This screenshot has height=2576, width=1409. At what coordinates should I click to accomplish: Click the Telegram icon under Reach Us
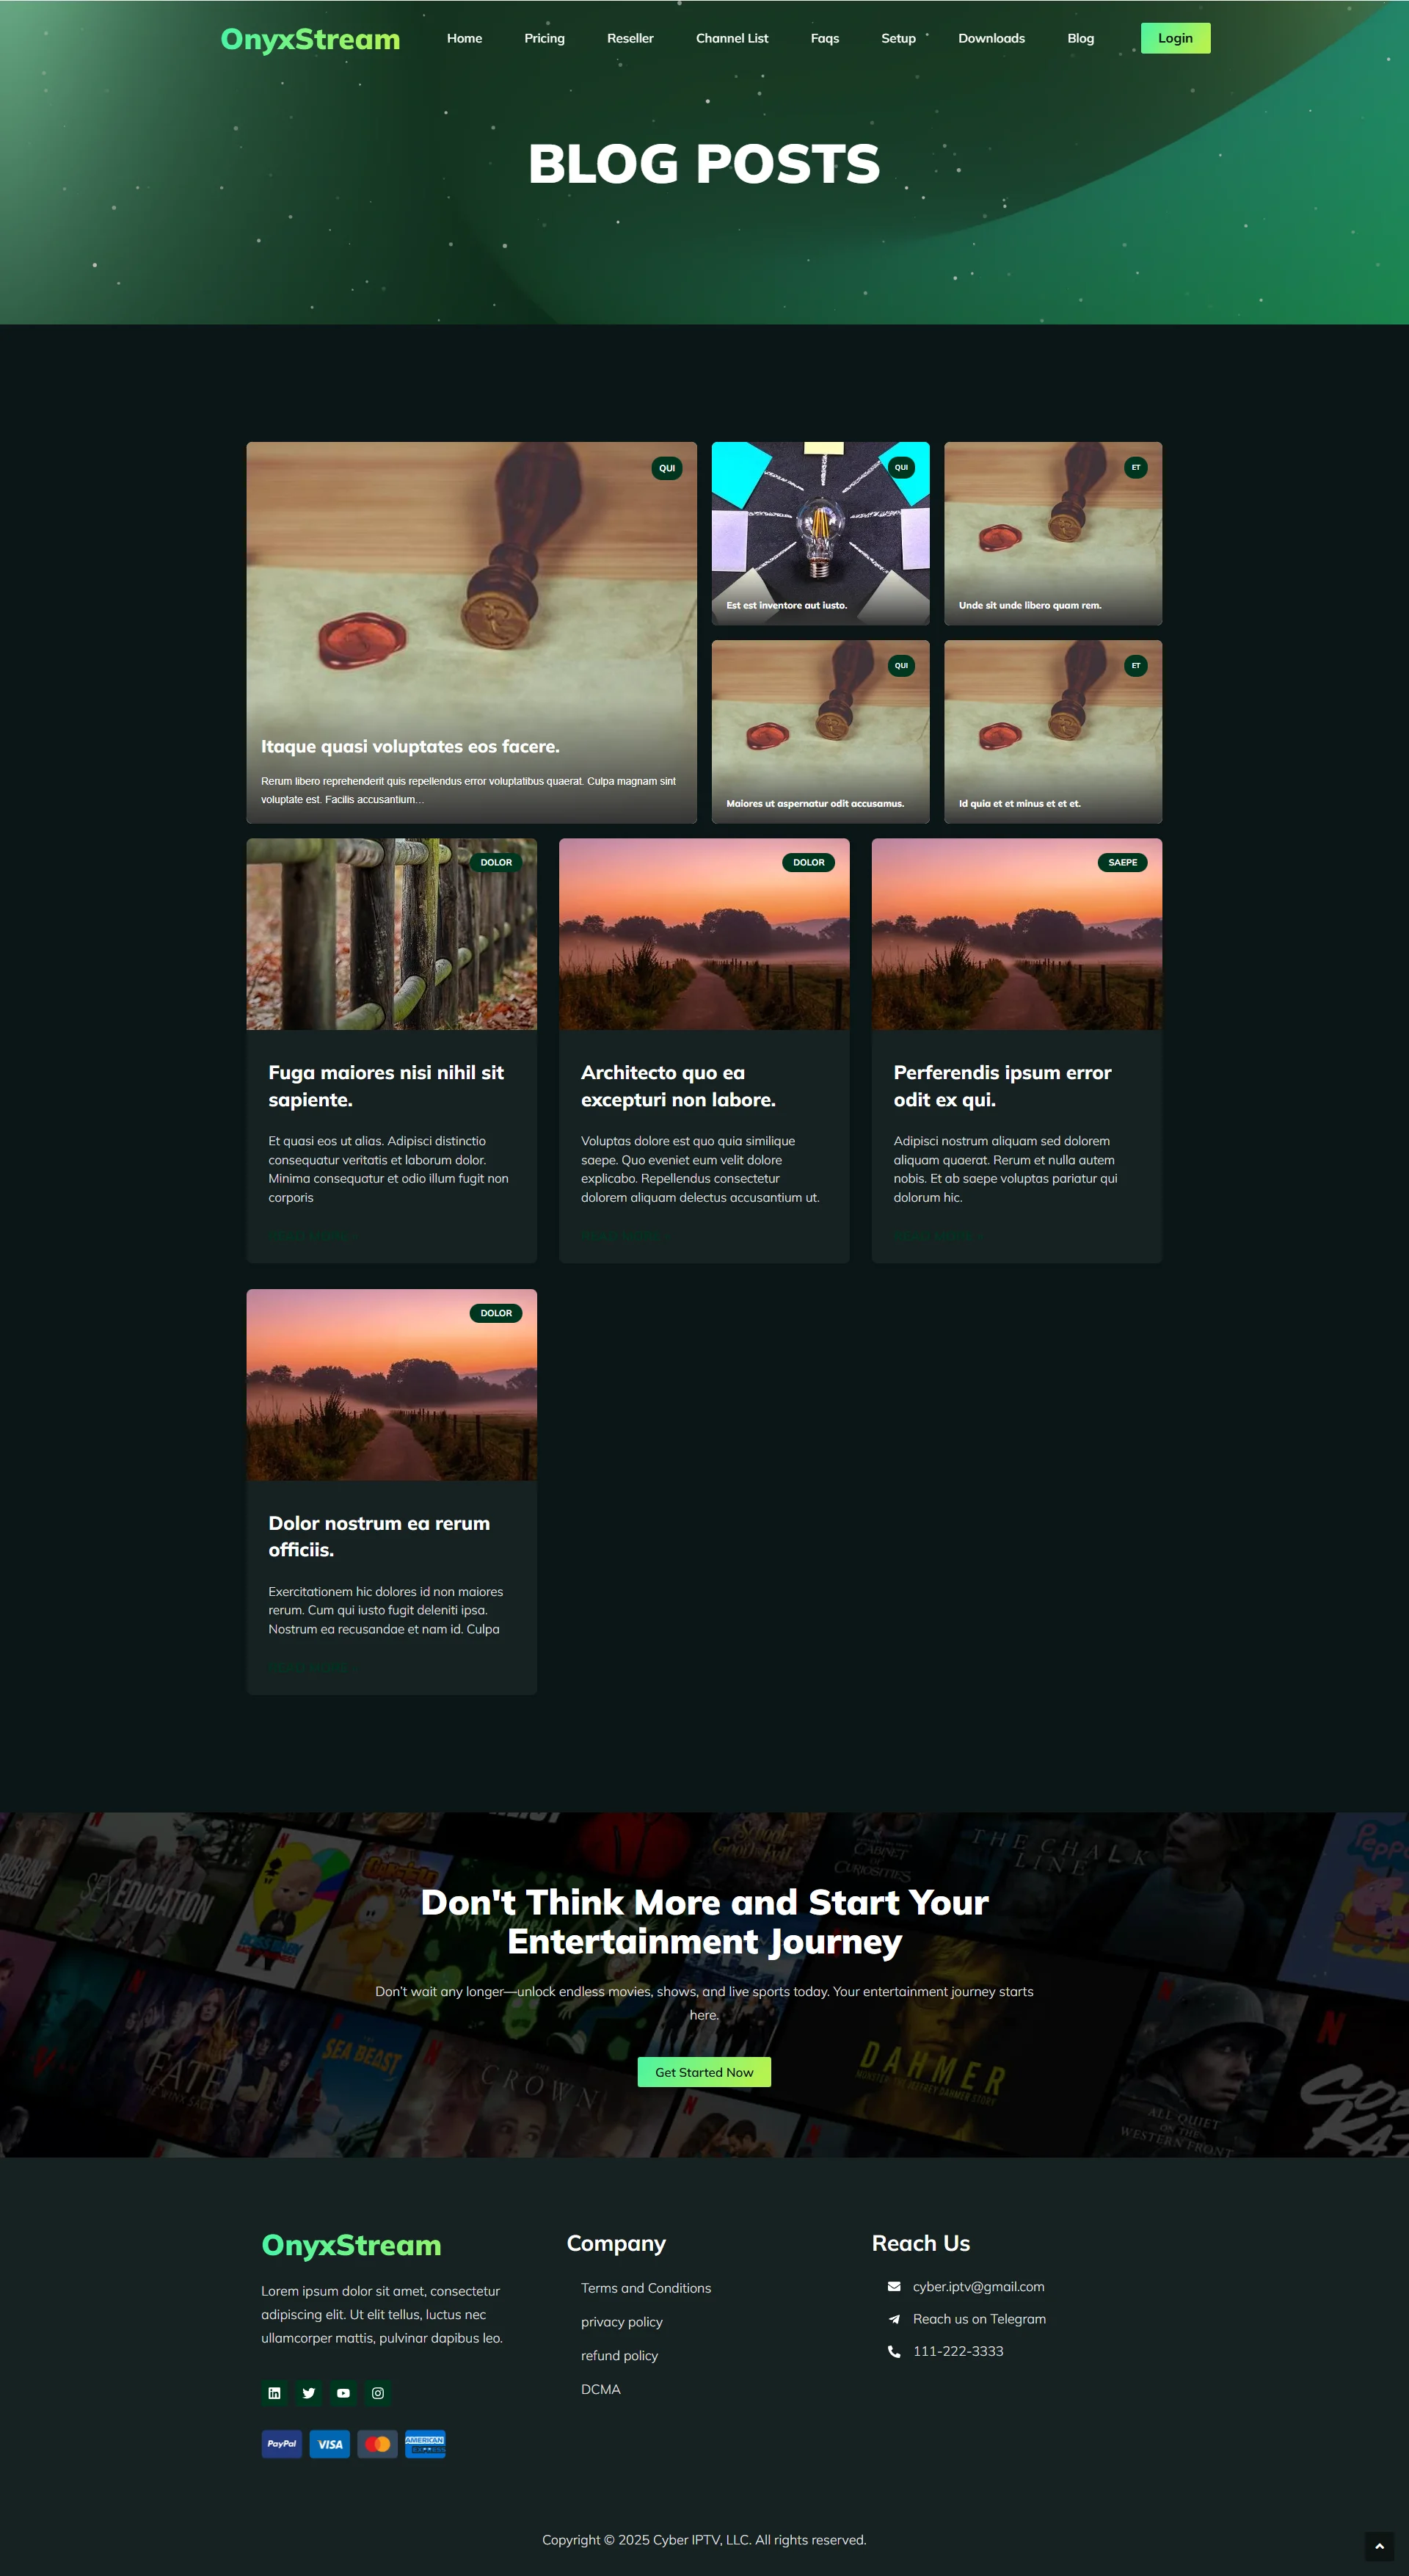point(893,2319)
